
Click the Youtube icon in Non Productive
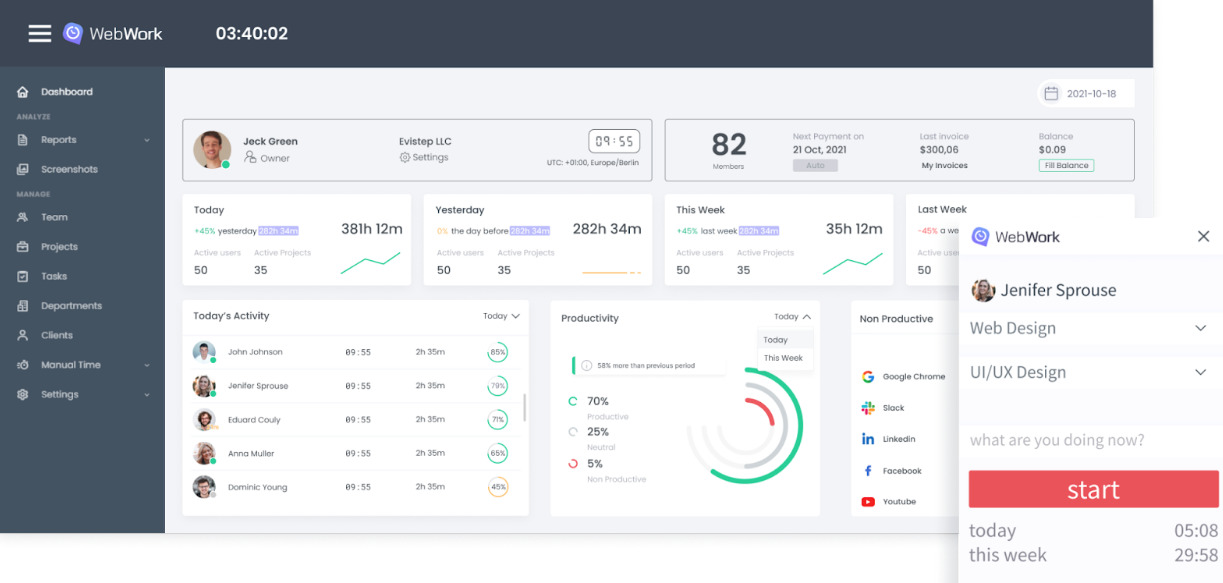point(868,502)
